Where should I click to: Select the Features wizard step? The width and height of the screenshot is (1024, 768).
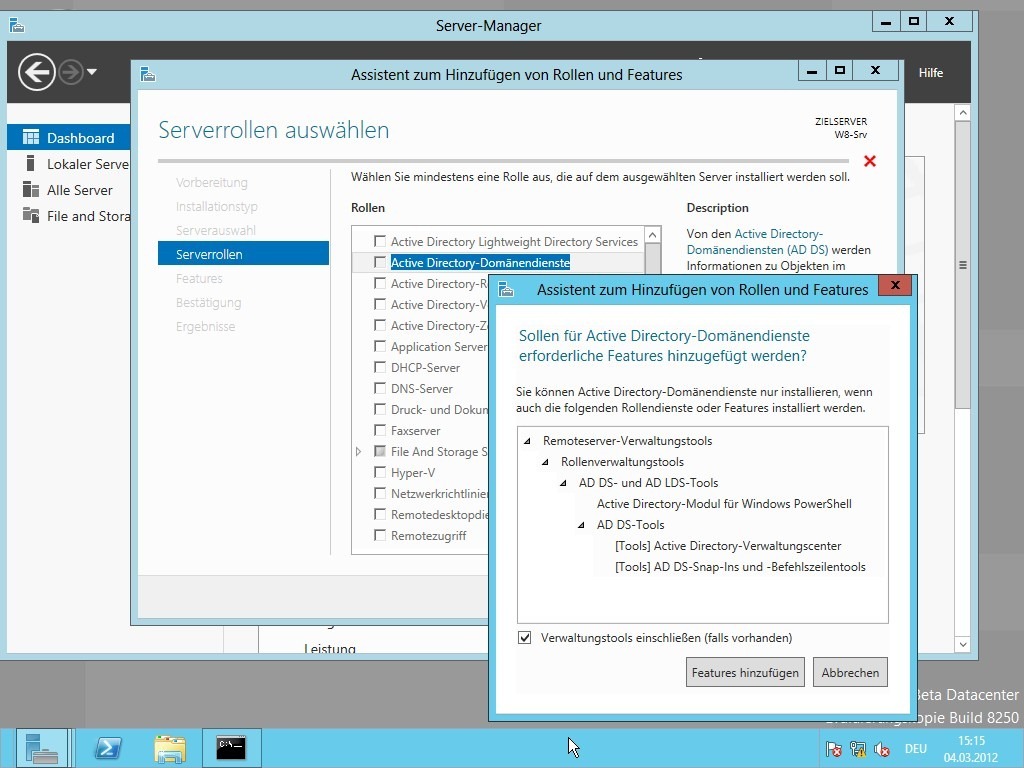tap(199, 278)
